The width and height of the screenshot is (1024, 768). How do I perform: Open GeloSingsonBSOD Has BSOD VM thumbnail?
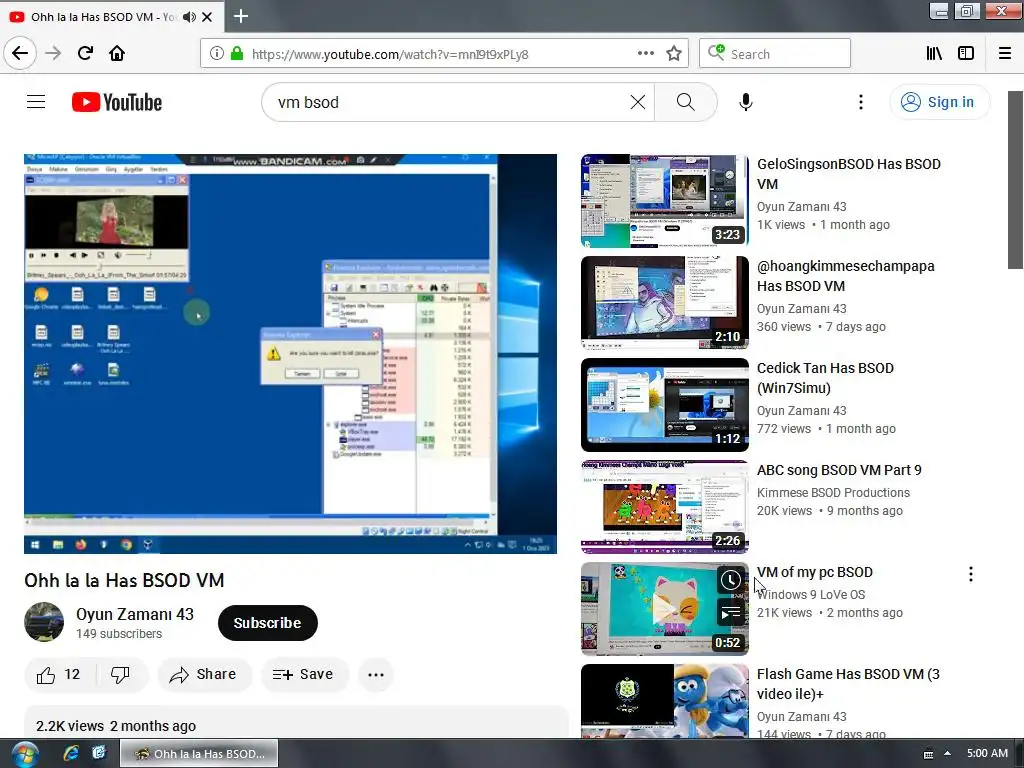pyautogui.click(x=665, y=200)
